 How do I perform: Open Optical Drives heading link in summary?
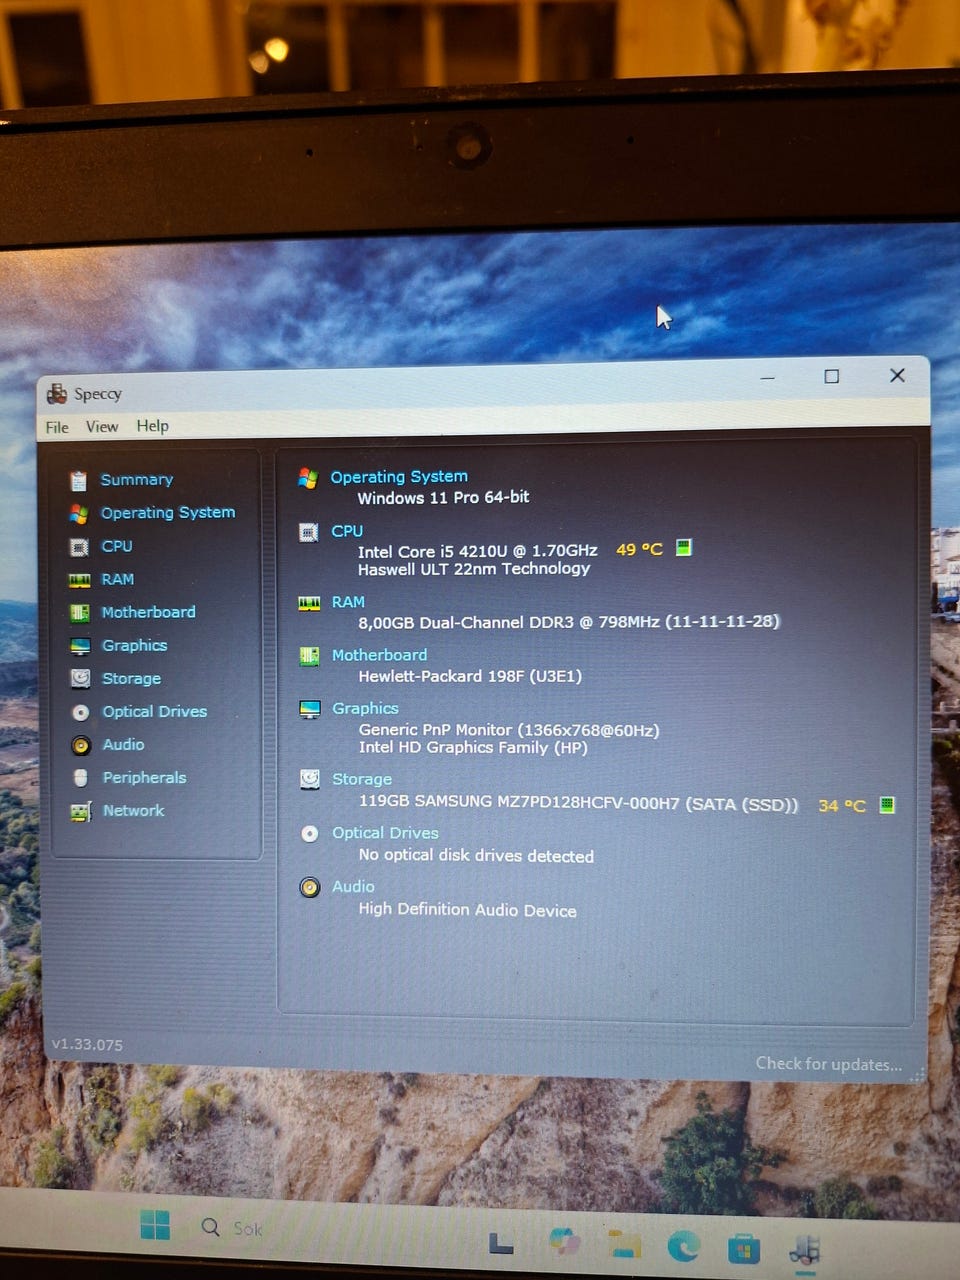[x=385, y=833]
